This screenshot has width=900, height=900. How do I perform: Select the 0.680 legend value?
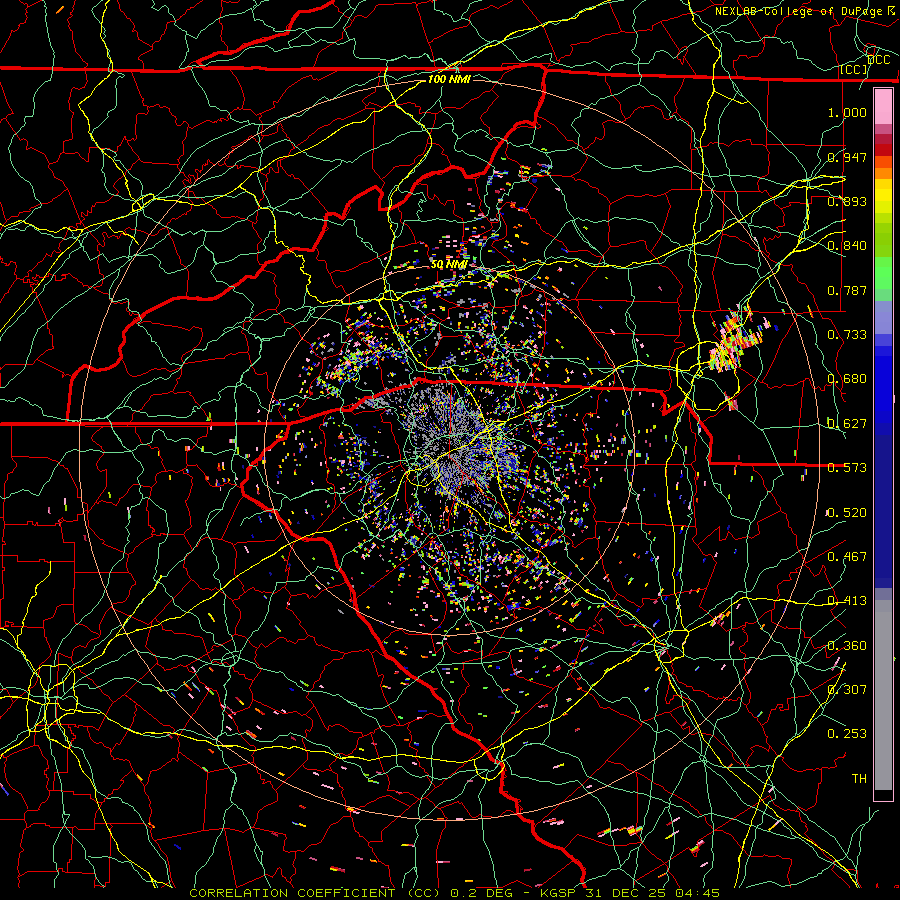[x=847, y=379]
